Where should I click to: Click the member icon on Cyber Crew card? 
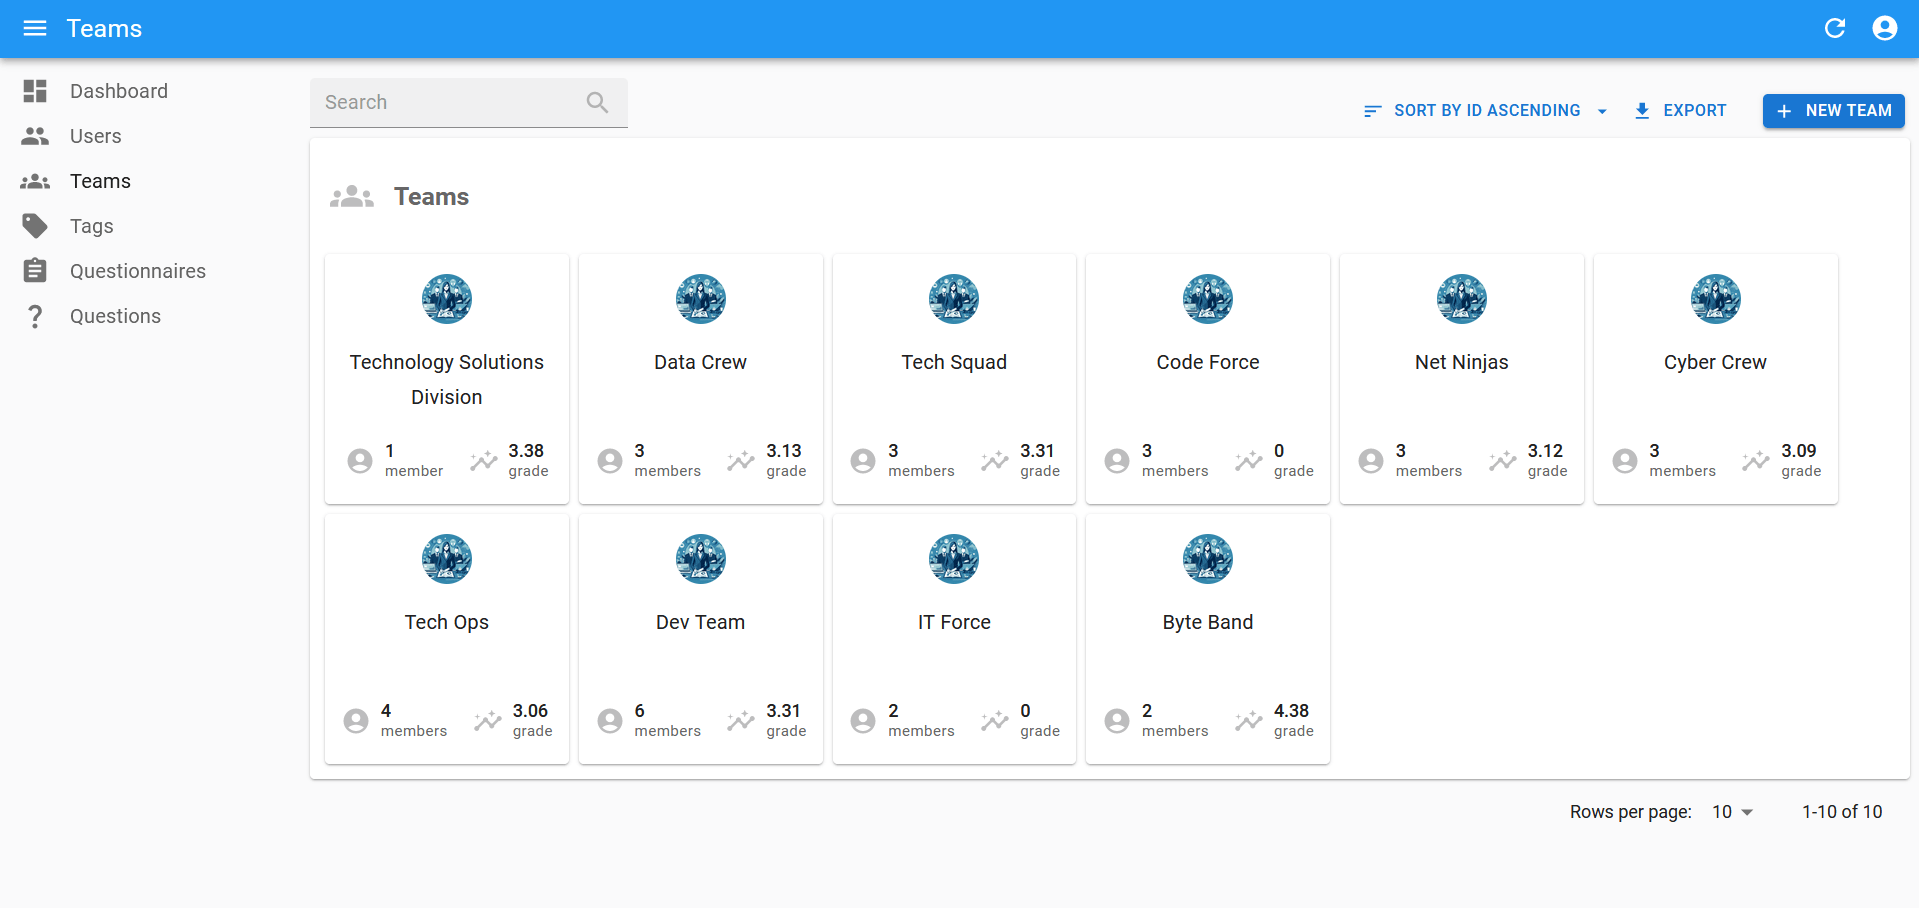(1625, 461)
